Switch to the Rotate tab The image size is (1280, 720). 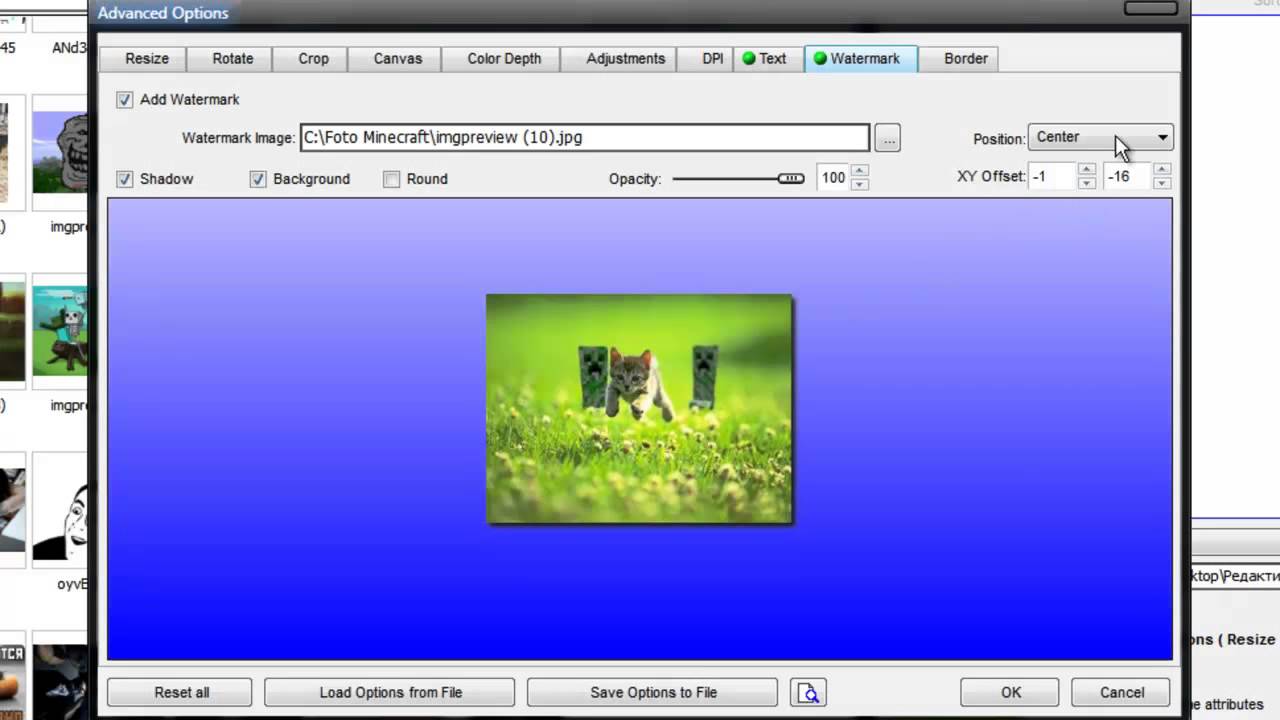232,58
